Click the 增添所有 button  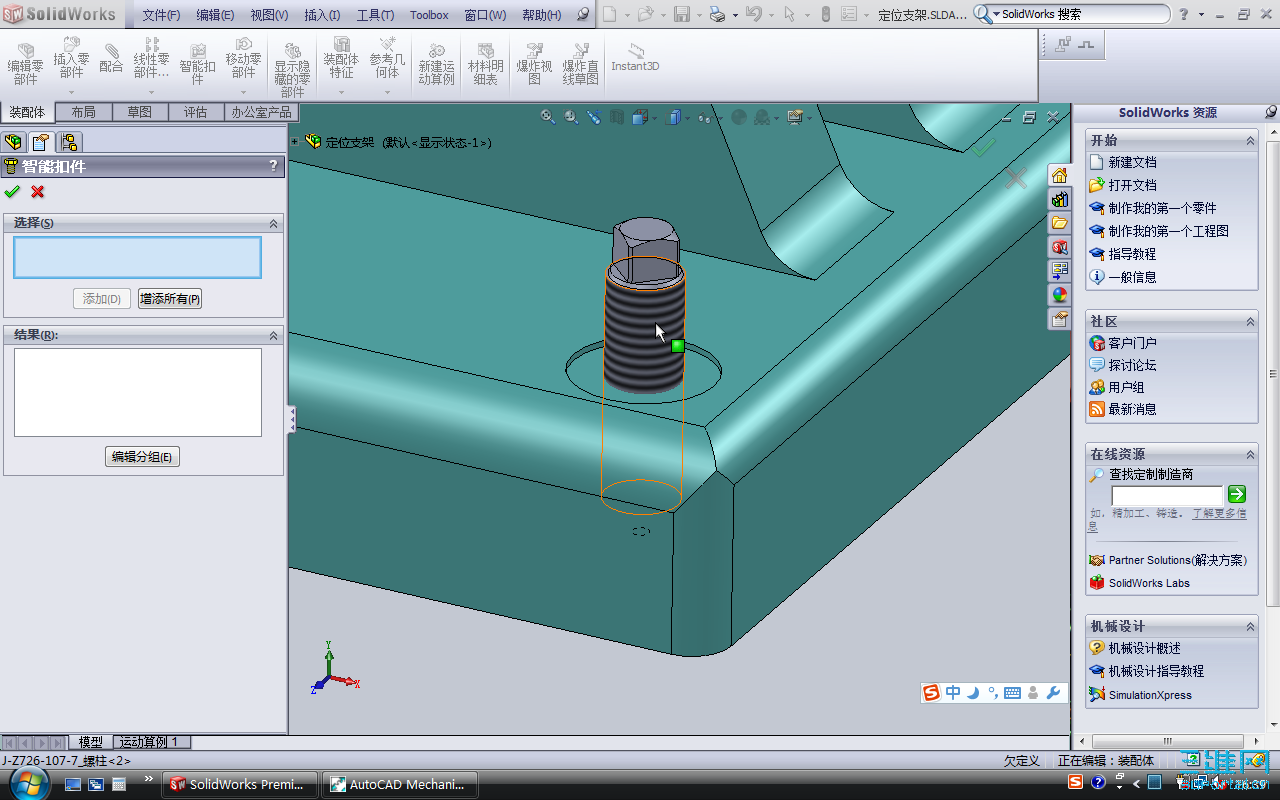click(x=170, y=299)
